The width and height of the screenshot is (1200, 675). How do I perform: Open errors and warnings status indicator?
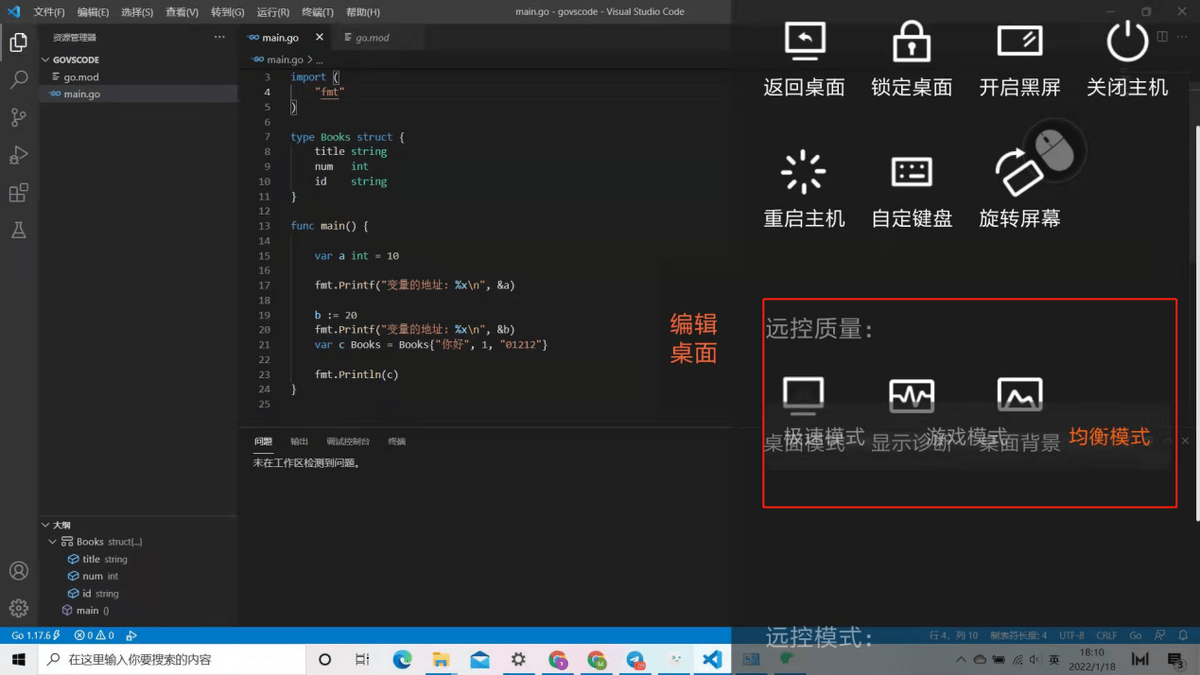pyautogui.click(x=94, y=635)
